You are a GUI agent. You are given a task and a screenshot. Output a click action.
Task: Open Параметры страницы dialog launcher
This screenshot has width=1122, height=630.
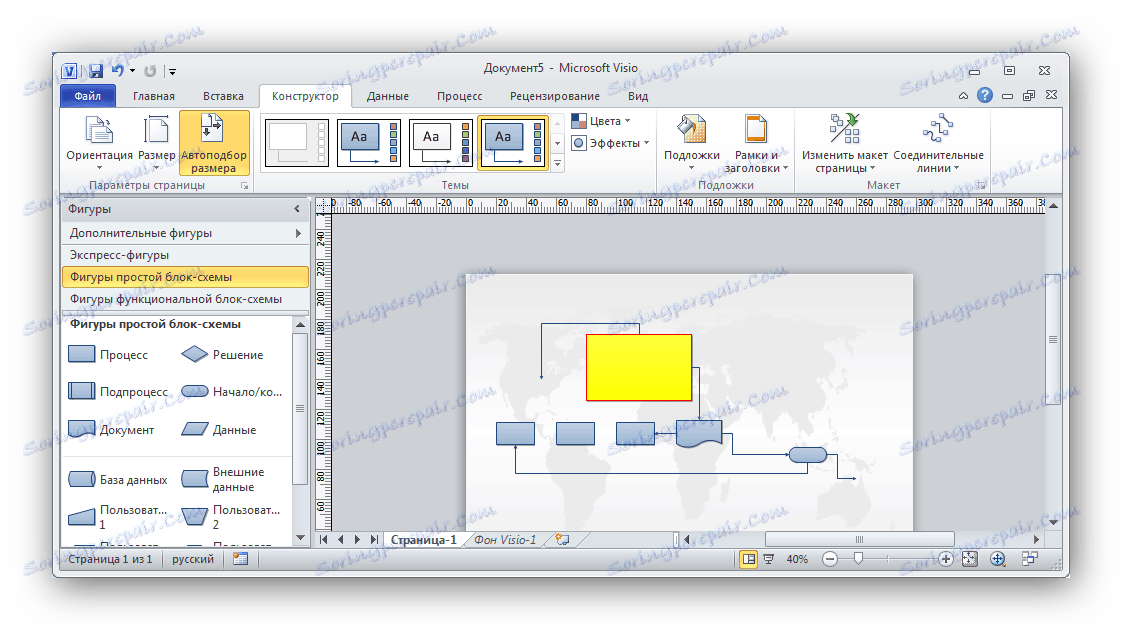pyautogui.click(x=245, y=185)
